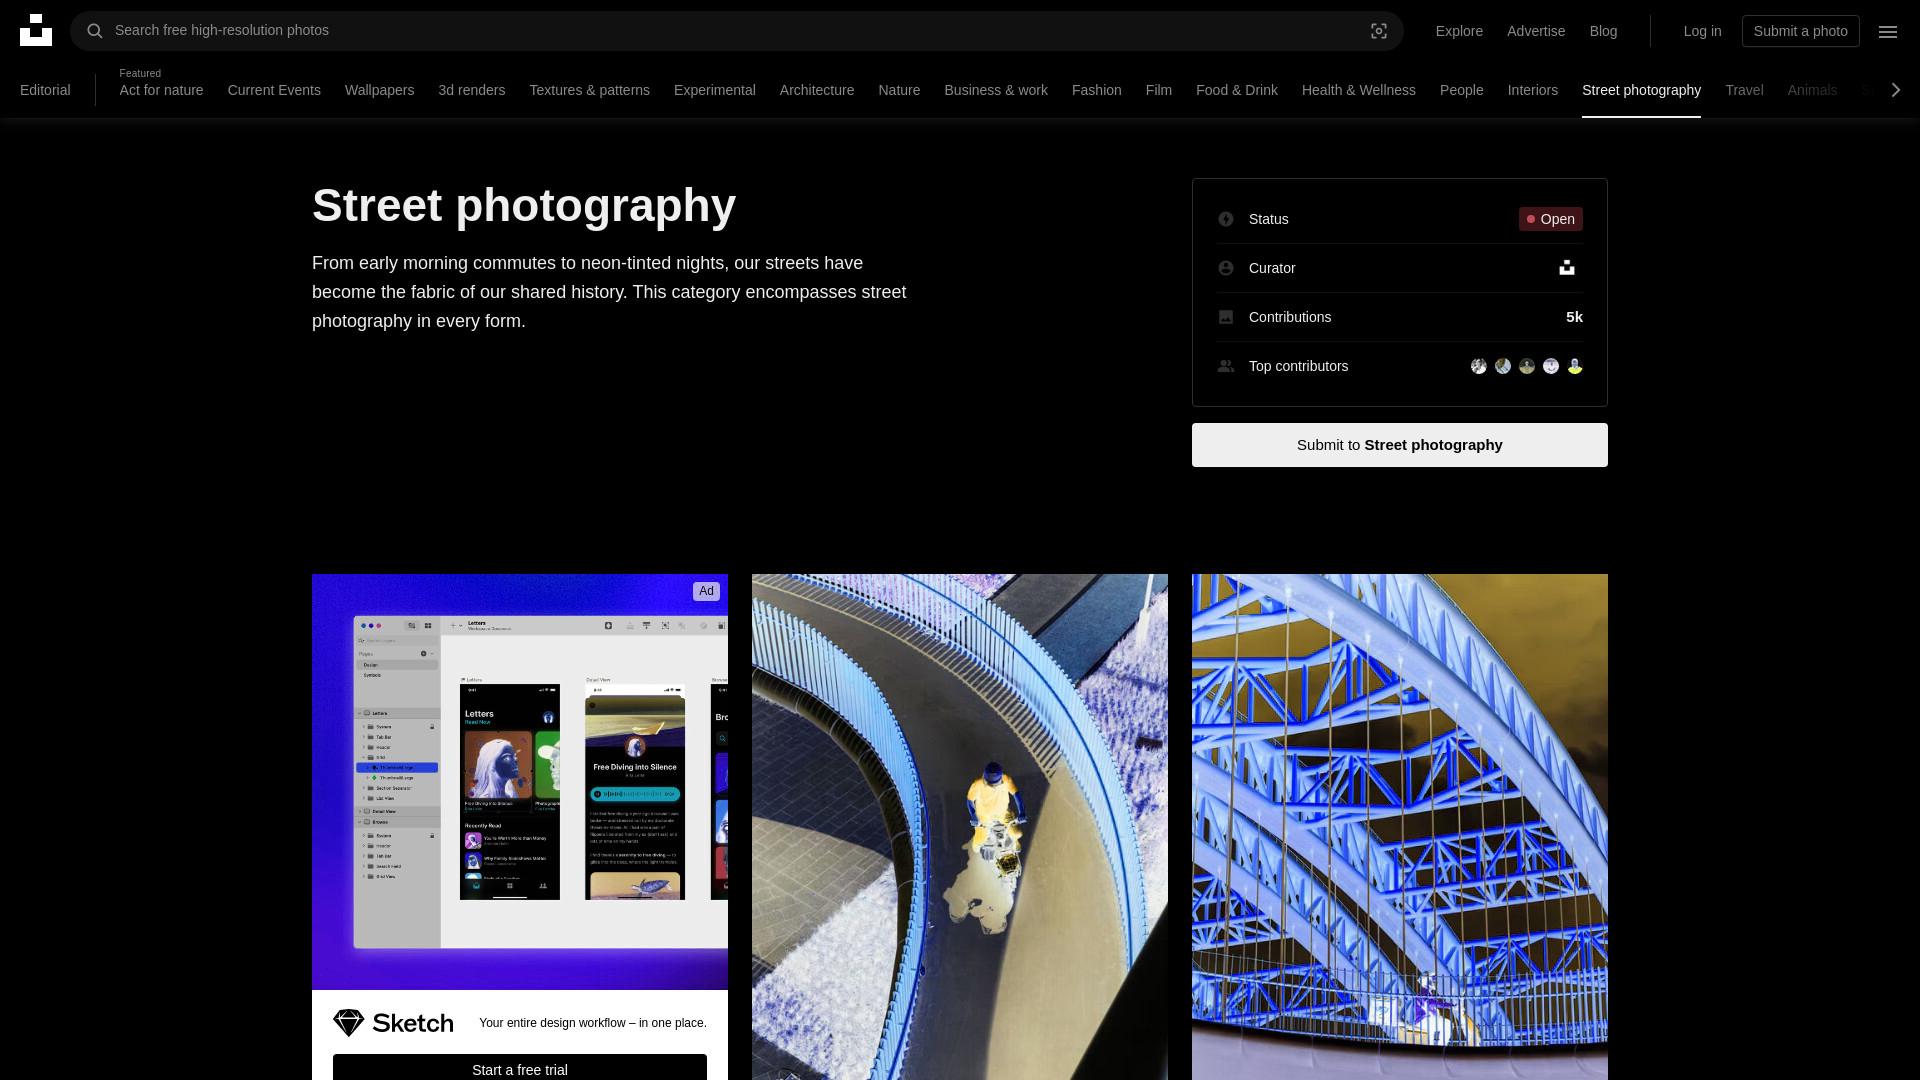Select the Interiors tab
Viewport: 1920px width, 1080px height.
click(1532, 90)
